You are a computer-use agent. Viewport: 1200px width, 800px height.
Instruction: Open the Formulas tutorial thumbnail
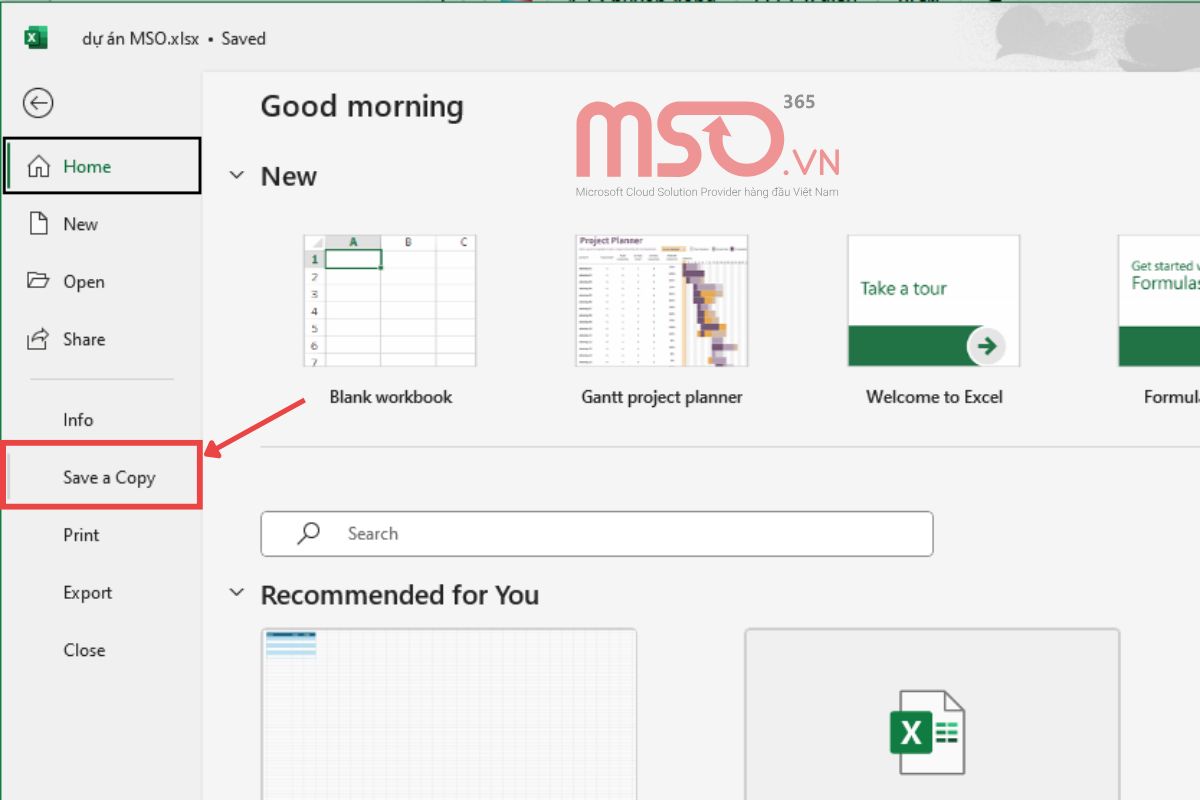click(x=1159, y=301)
